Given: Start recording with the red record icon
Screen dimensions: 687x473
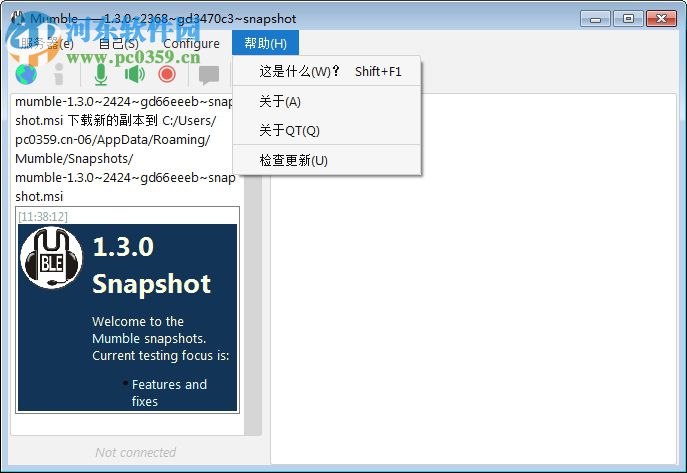Looking at the screenshot, I should pos(167,74).
